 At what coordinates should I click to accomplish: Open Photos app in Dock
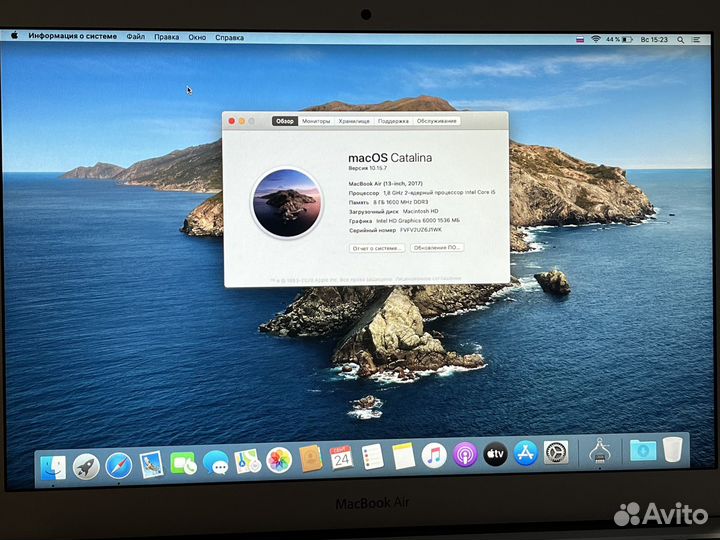click(279, 460)
